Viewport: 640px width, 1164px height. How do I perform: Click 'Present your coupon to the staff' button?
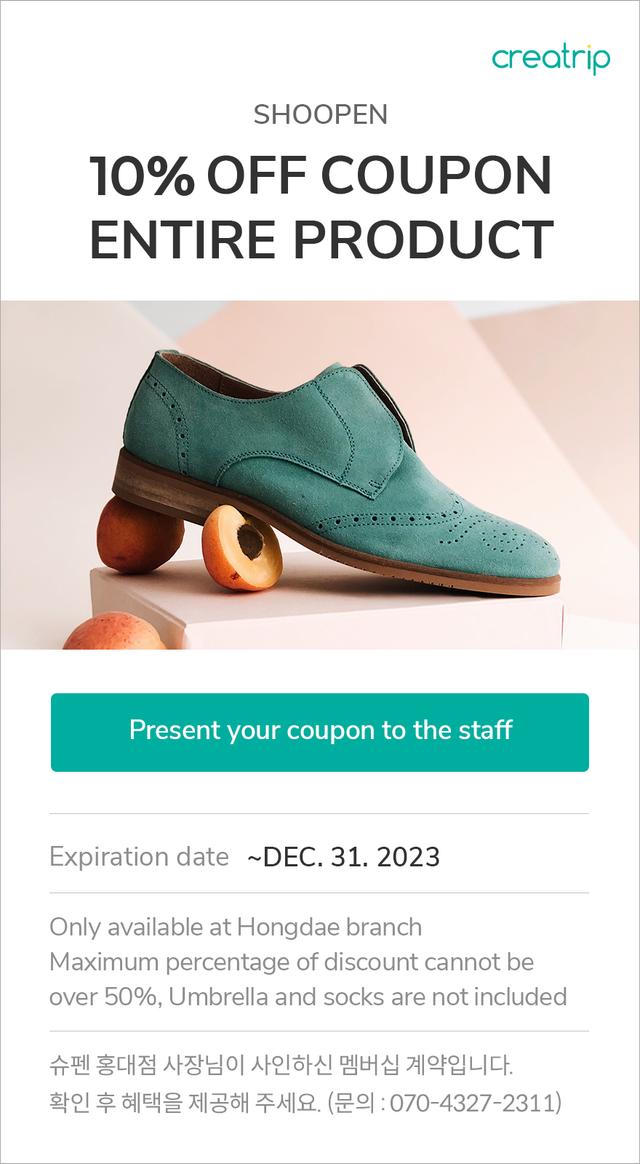(x=320, y=732)
